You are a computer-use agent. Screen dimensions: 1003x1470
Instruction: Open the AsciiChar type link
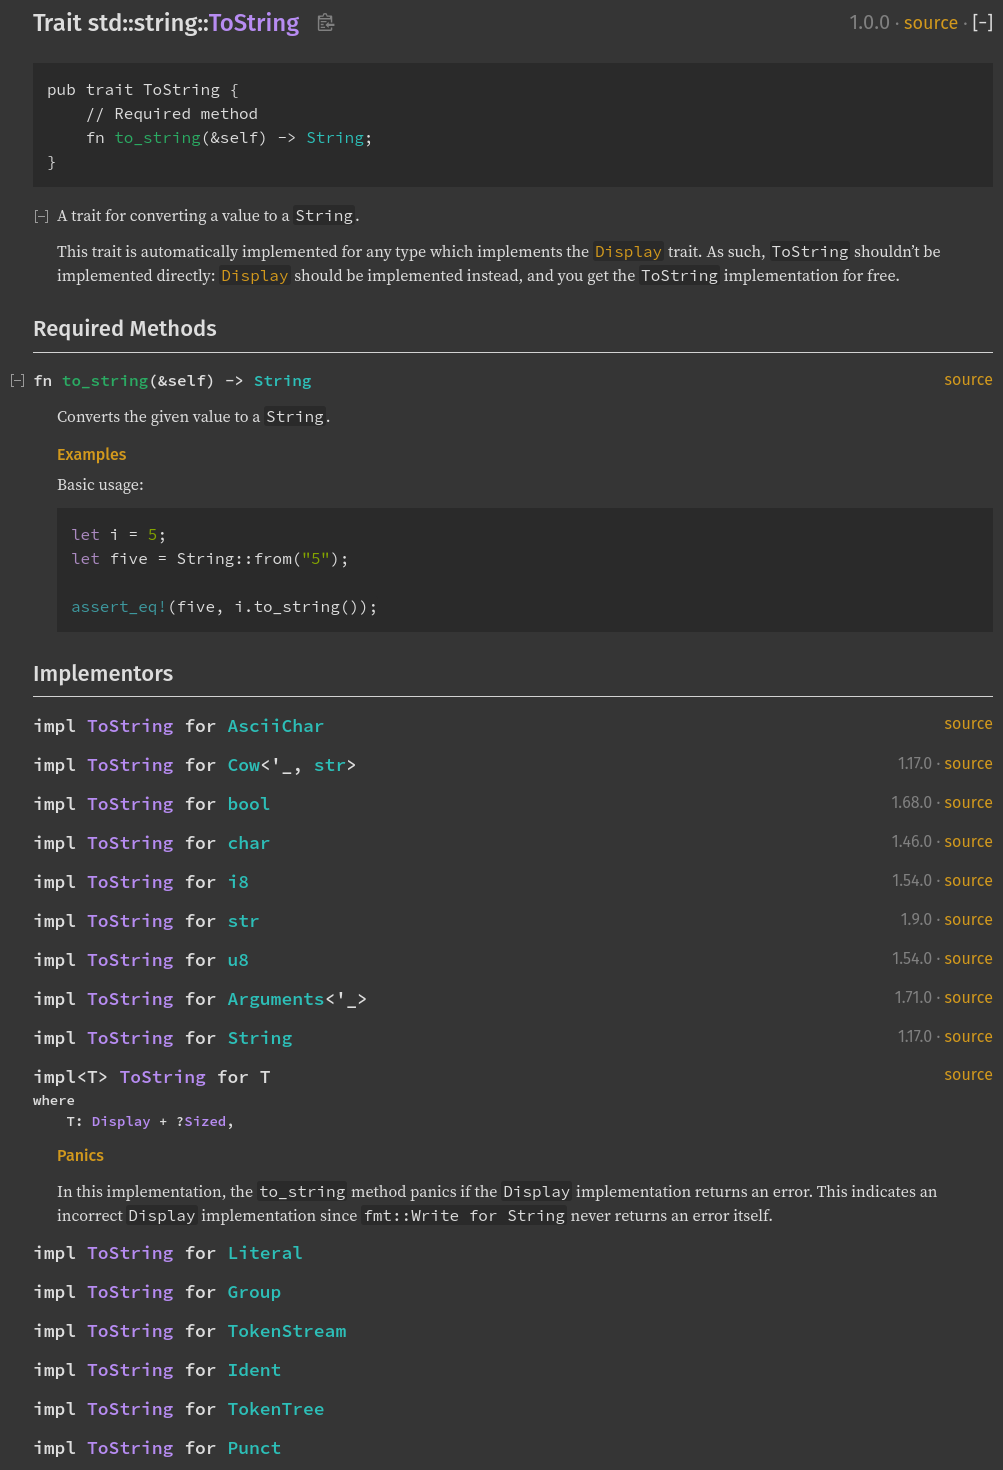(276, 726)
